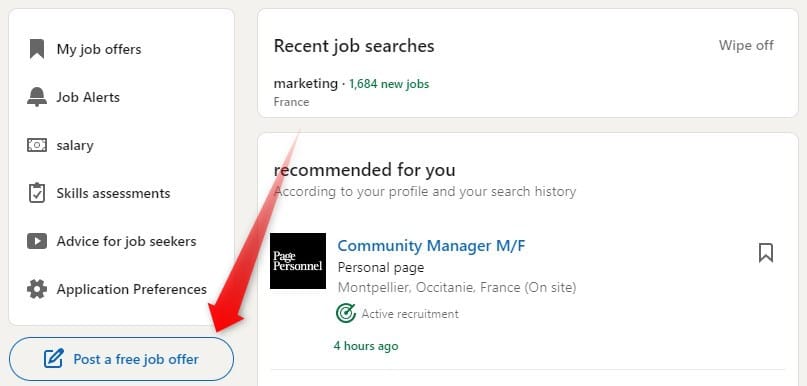Open the My job offers text link
The image size is (807, 386).
click(99, 49)
